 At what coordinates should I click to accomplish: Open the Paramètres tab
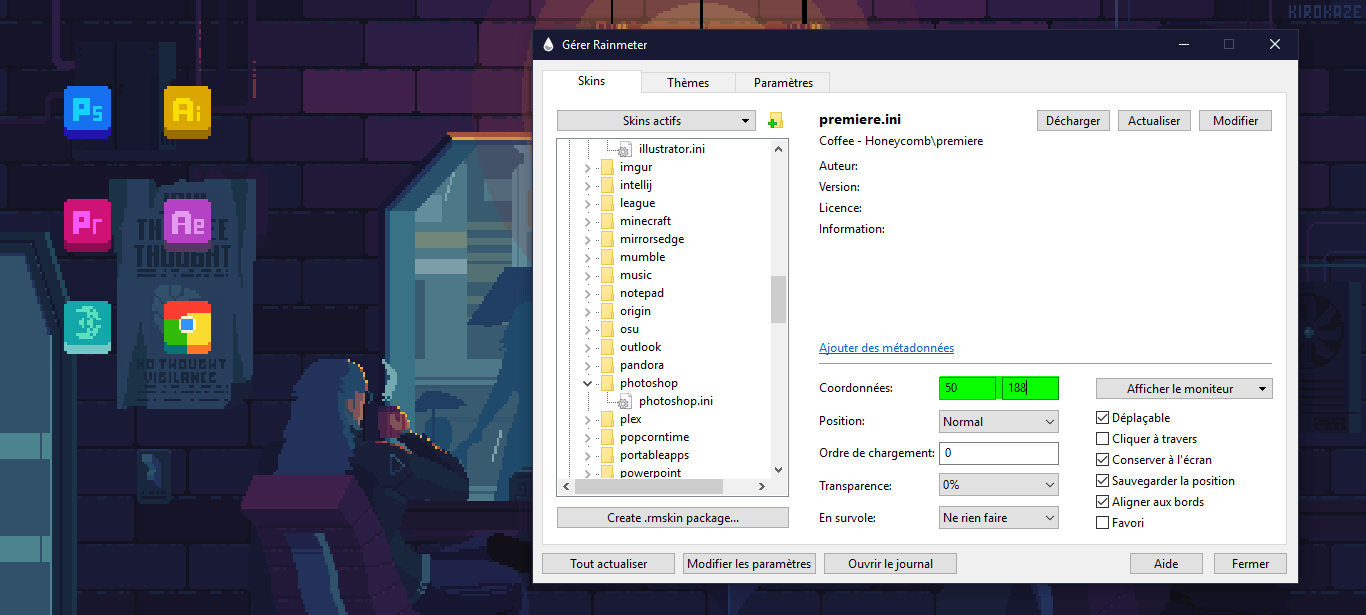783,83
